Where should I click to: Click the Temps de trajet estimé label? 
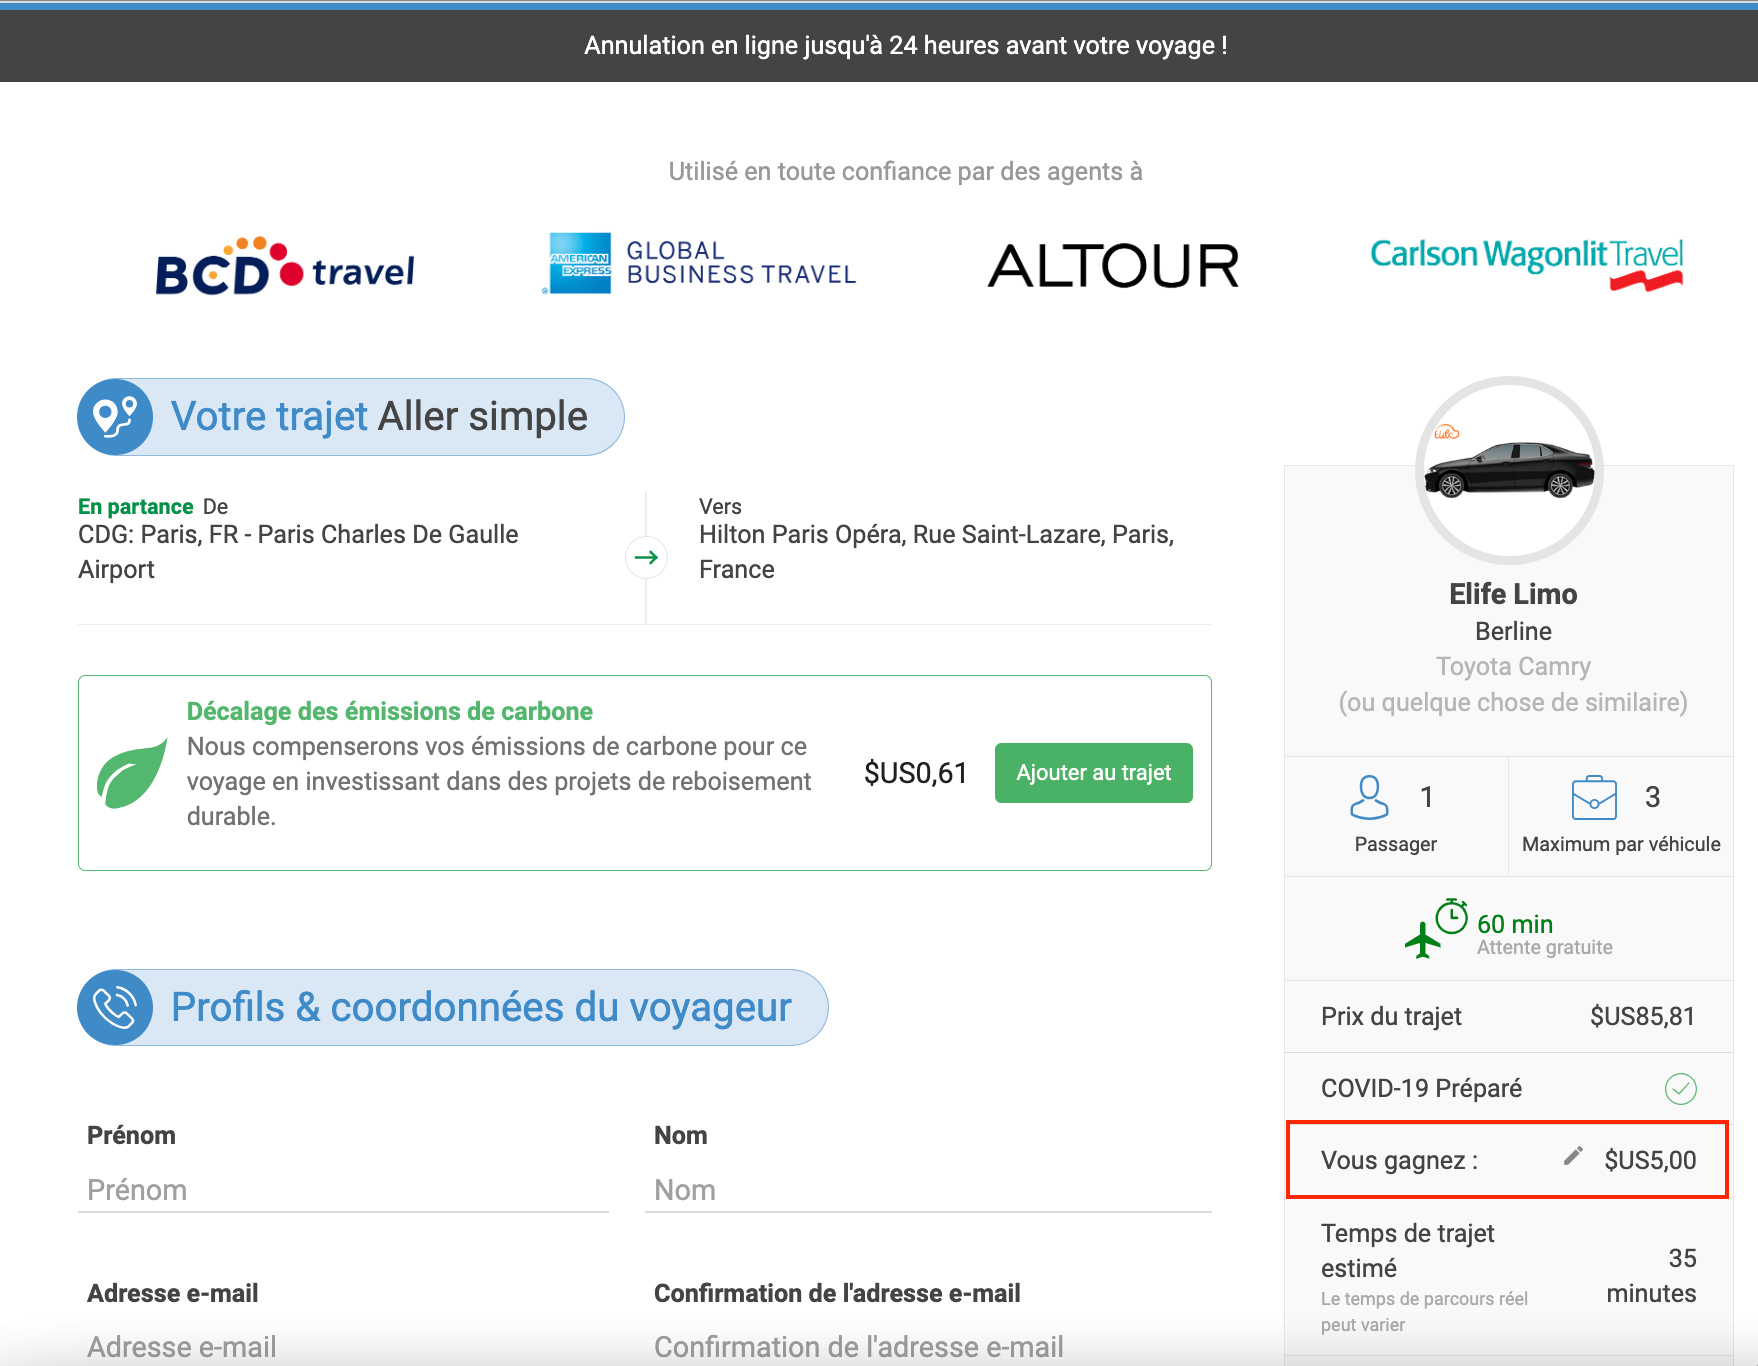tap(1408, 1250)
